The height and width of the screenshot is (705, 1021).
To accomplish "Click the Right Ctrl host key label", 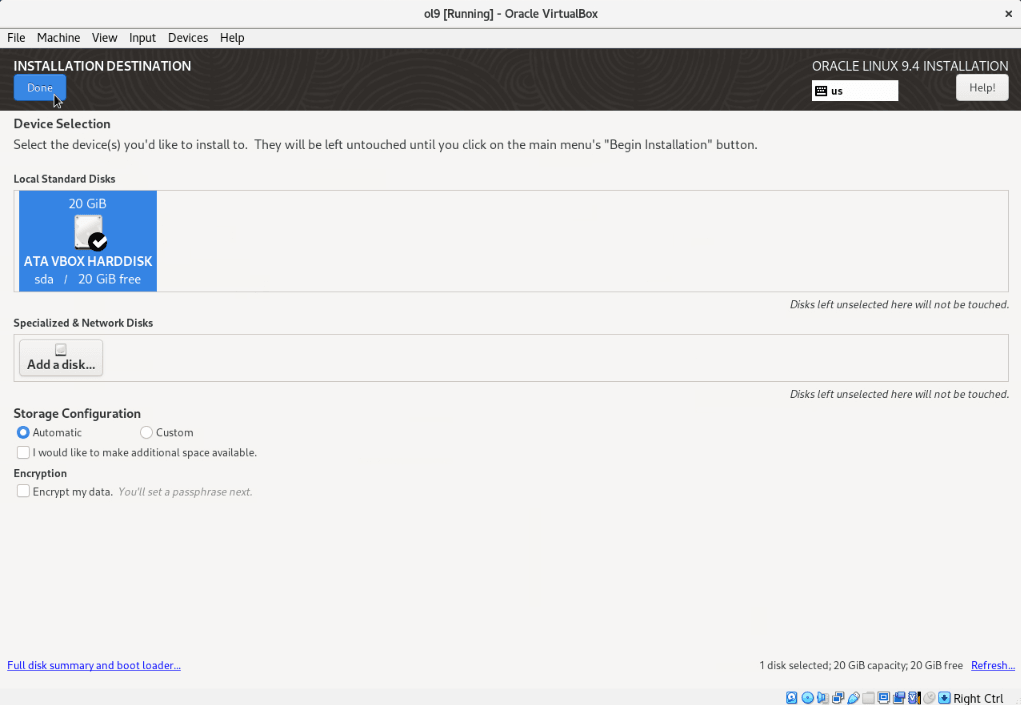I will point(978,698).
